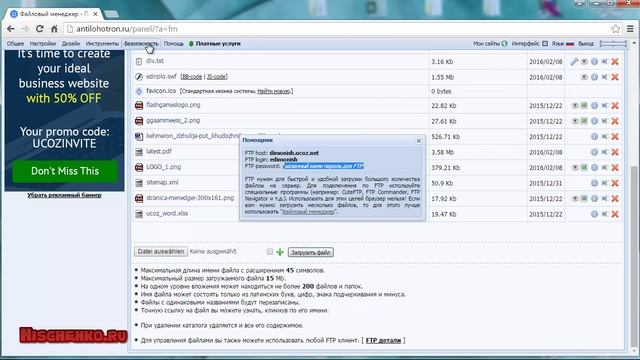Click the rename icon in the latest.pdf row

(604, 152)
